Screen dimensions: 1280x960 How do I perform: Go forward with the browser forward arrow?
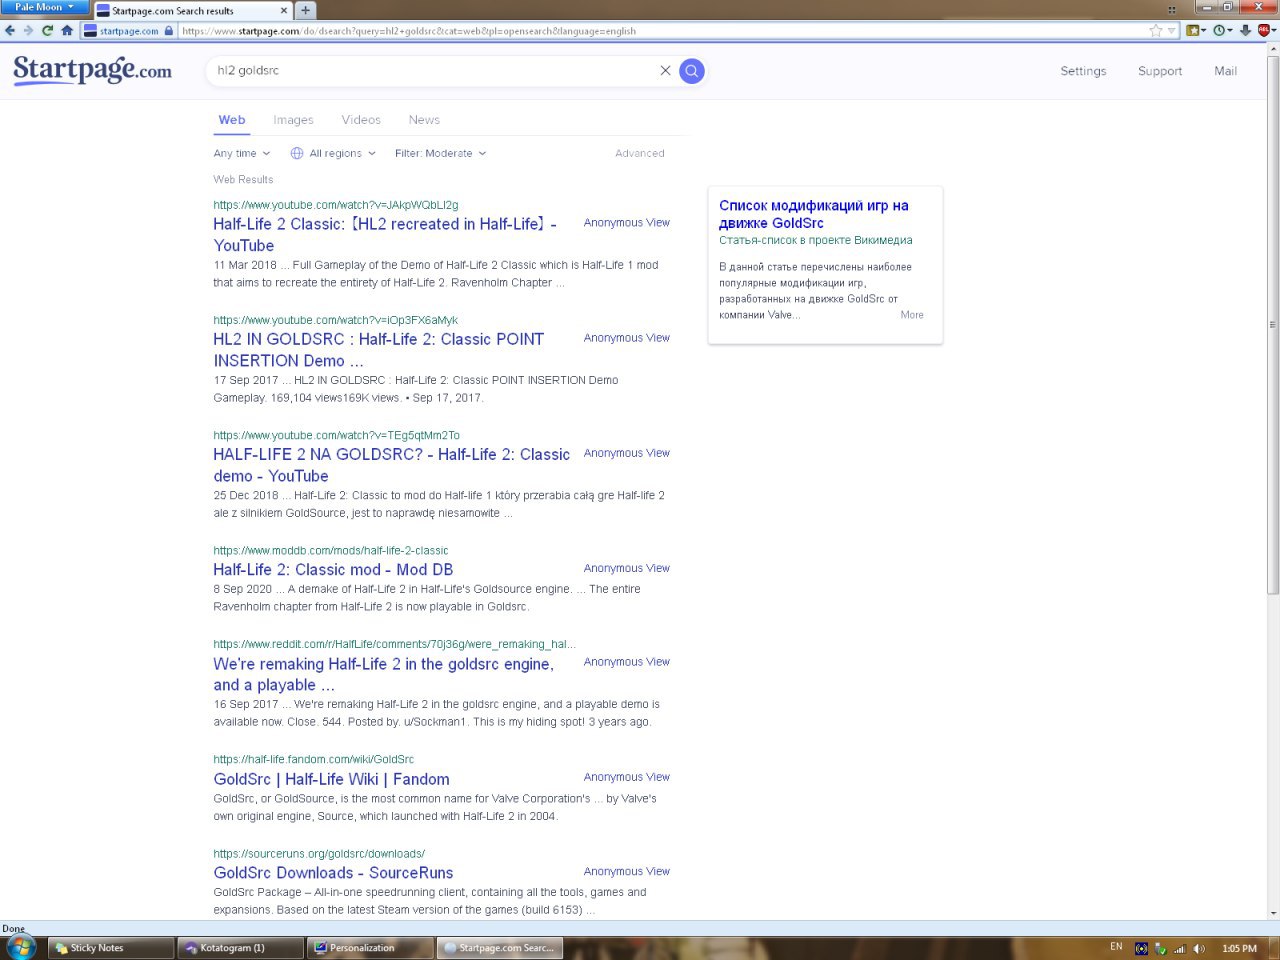tap(28, 30)
